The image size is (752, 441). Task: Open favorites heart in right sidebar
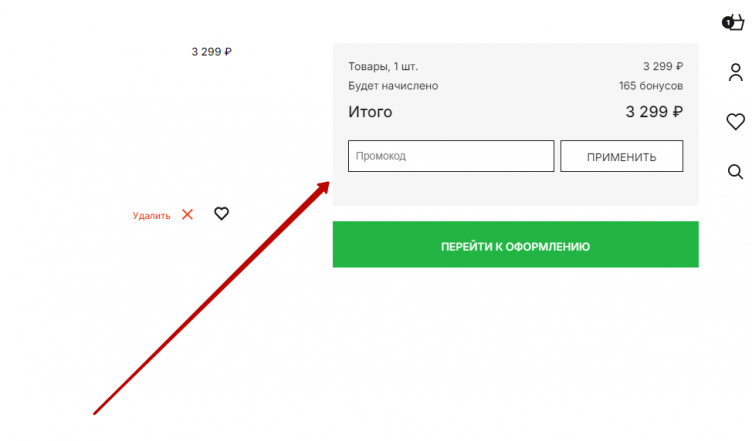pyautogui.click(x=736, y=122)
